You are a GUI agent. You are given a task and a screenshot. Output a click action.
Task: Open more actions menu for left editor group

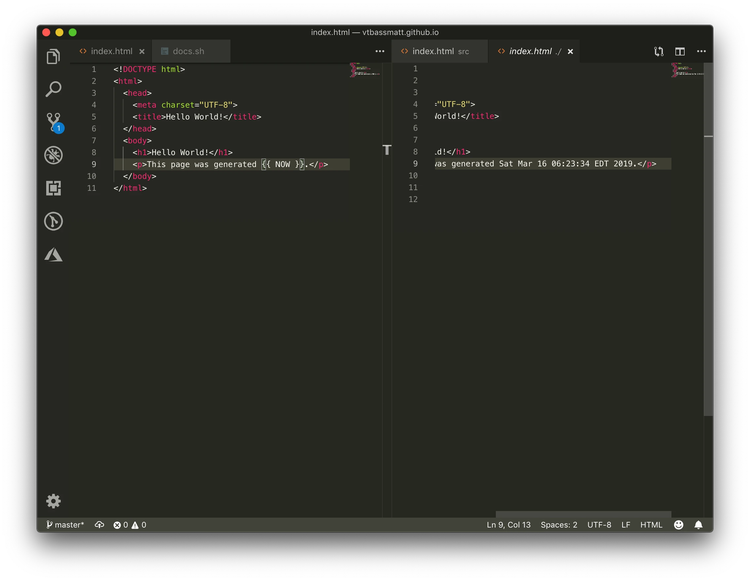[x=380, y=52]
